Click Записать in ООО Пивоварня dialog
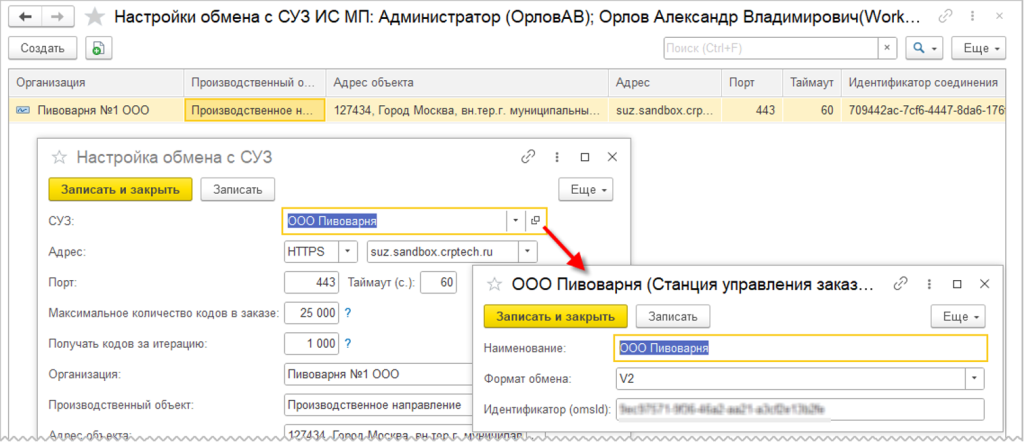This screenshot has width=1024, height=442. pos(673,316)
